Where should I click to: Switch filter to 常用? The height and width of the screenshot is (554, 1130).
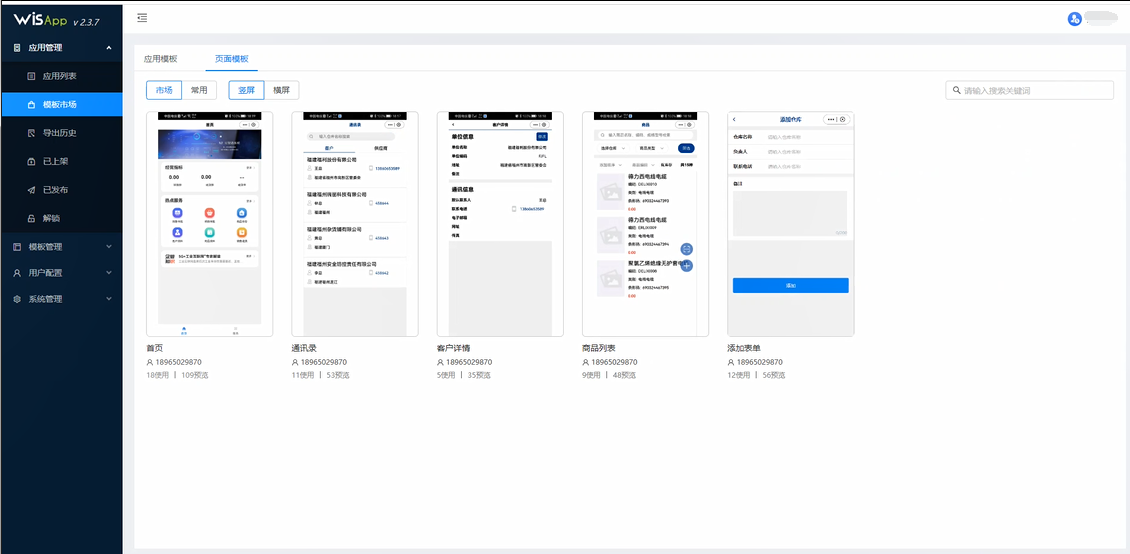199,90
